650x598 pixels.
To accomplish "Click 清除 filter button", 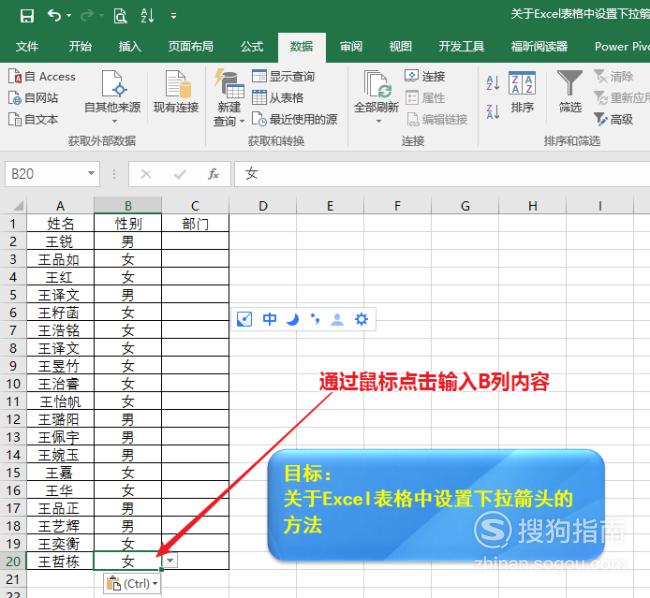I will tap(614, 76).
